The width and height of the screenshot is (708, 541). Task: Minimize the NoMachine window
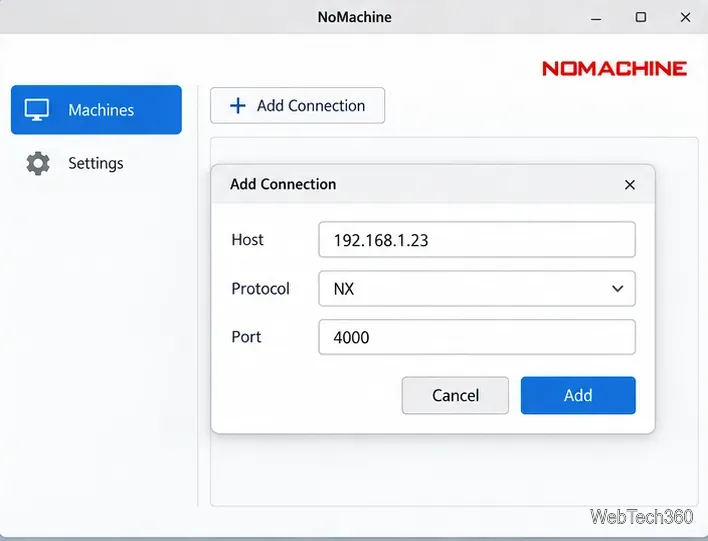596,18
